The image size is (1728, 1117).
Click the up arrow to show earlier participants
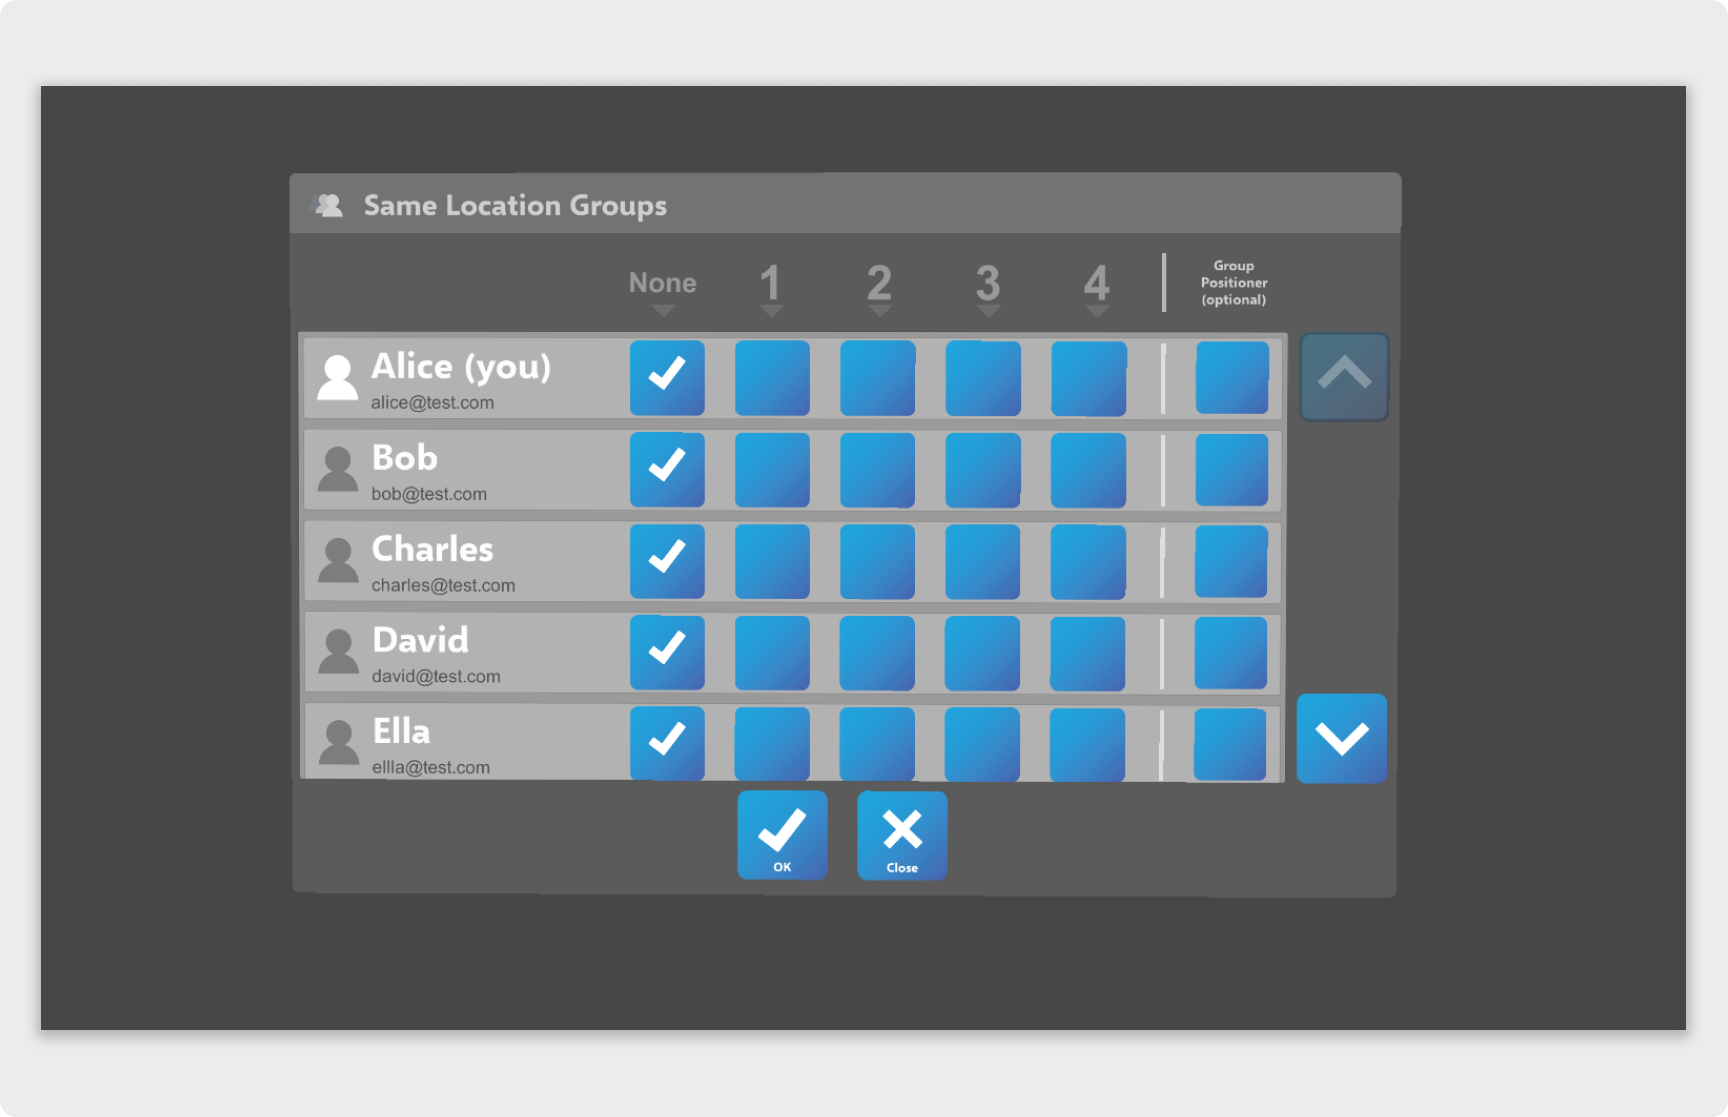click(1344, 376)
